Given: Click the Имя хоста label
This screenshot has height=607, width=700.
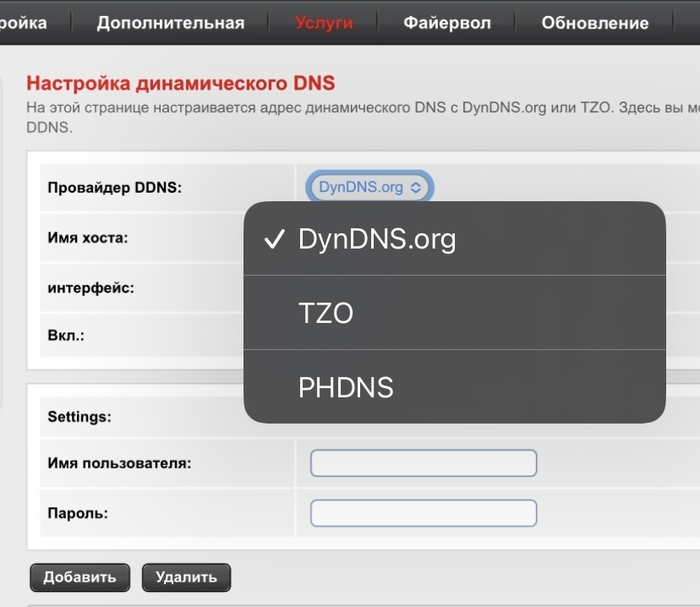Looking at the screenshot, I should (87, 238).
